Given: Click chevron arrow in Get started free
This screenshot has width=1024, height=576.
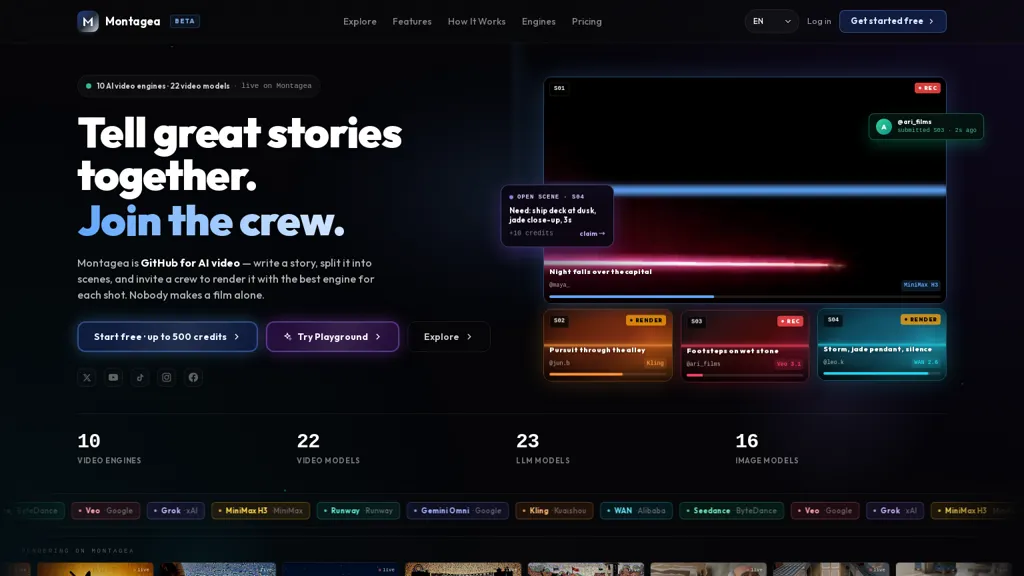Looking at the screenshot, I should 931,22.
